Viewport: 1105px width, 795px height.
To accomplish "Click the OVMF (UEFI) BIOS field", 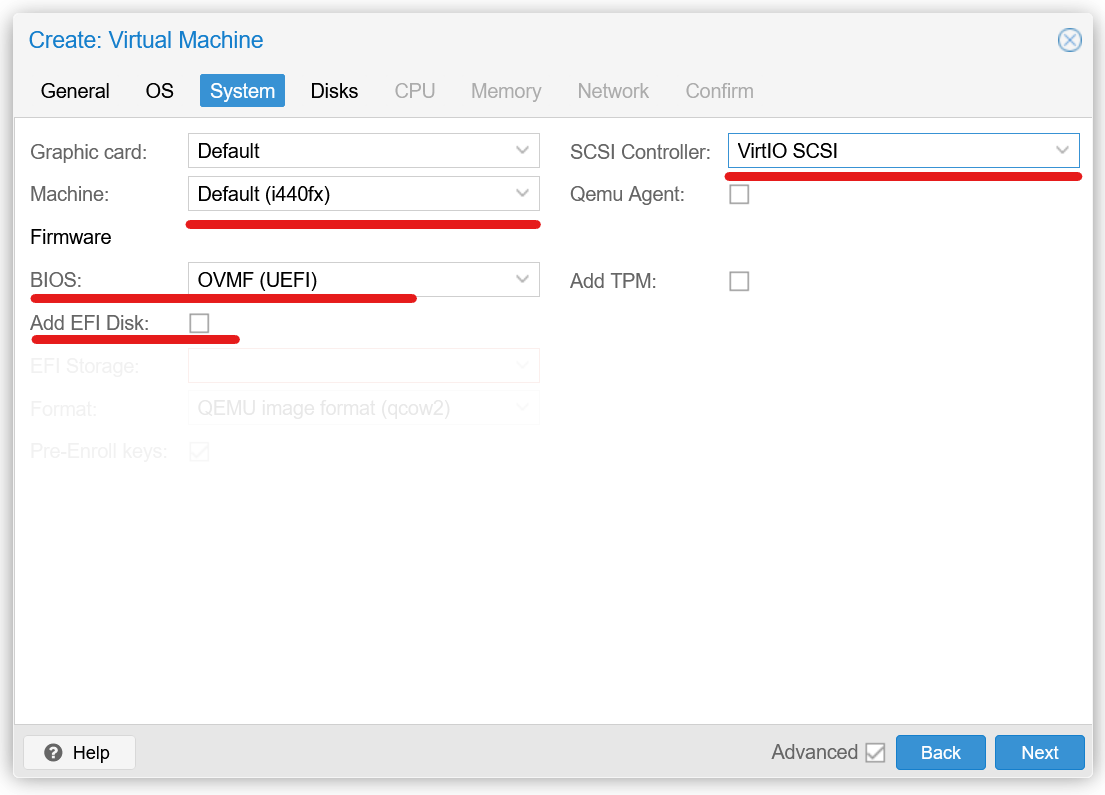I will [x=364, y=280].
